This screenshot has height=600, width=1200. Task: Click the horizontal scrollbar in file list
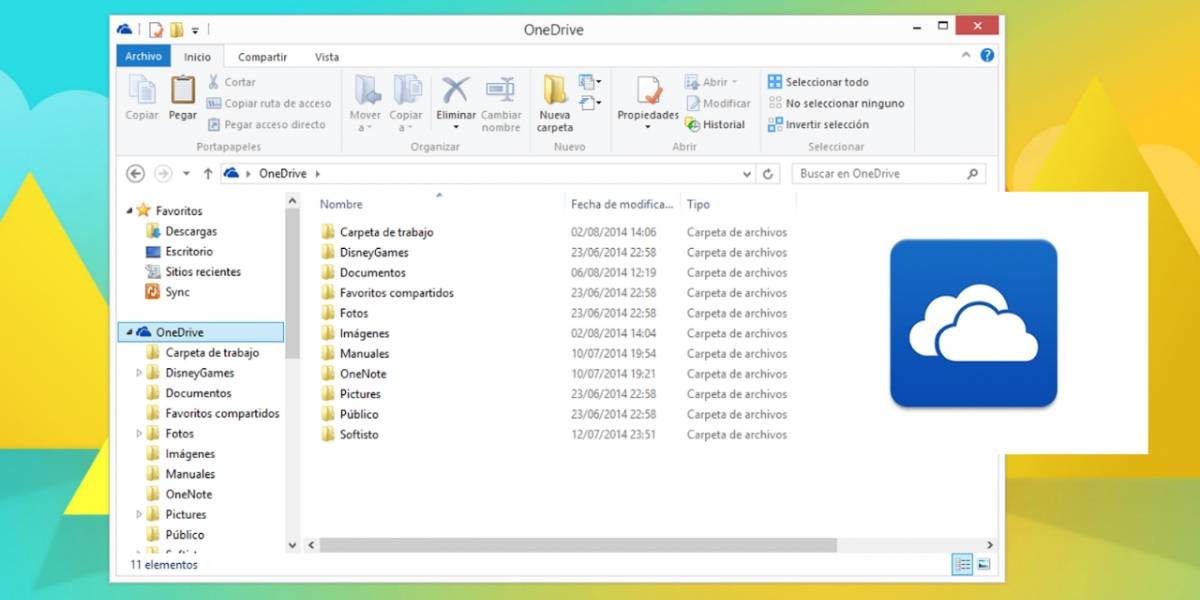click(578, 545)
